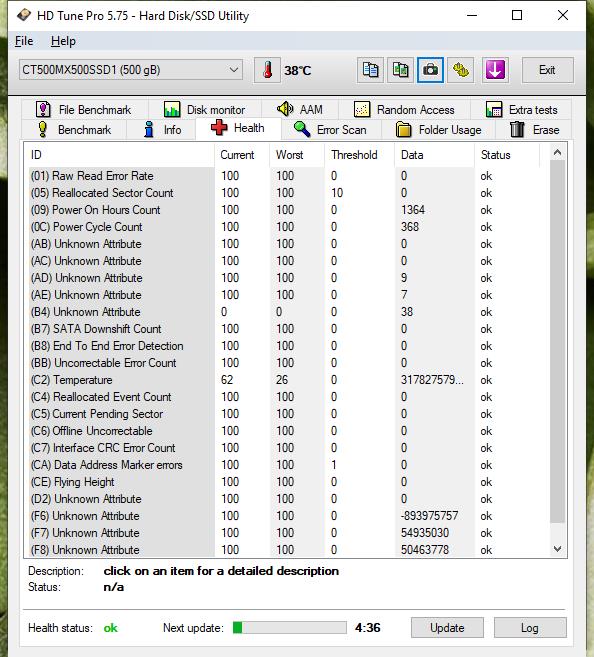Image resolution: width=594 pixels, height=657 pixels.
Task: Click the green Health status ok text
Action: pos(111,628)
